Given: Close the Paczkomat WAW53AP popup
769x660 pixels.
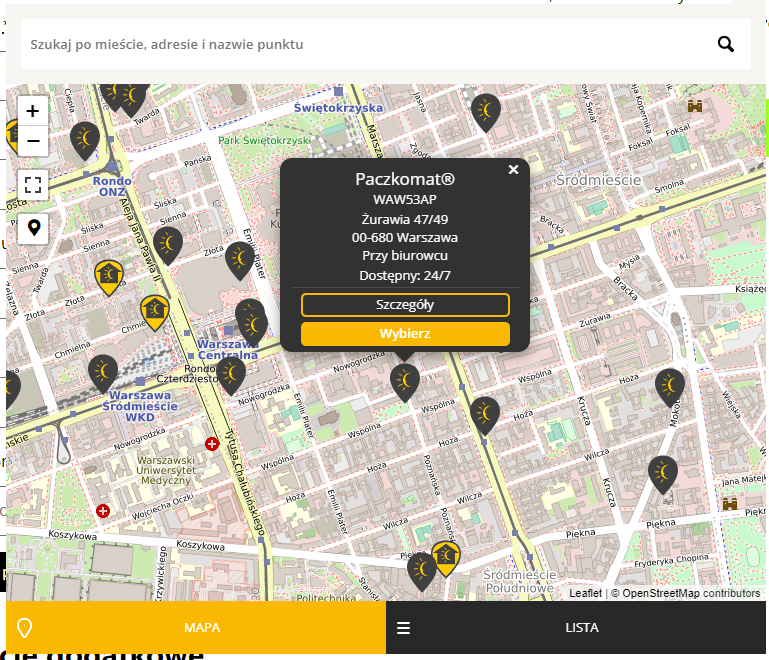Looking at the screenshot, I should 513,170.
